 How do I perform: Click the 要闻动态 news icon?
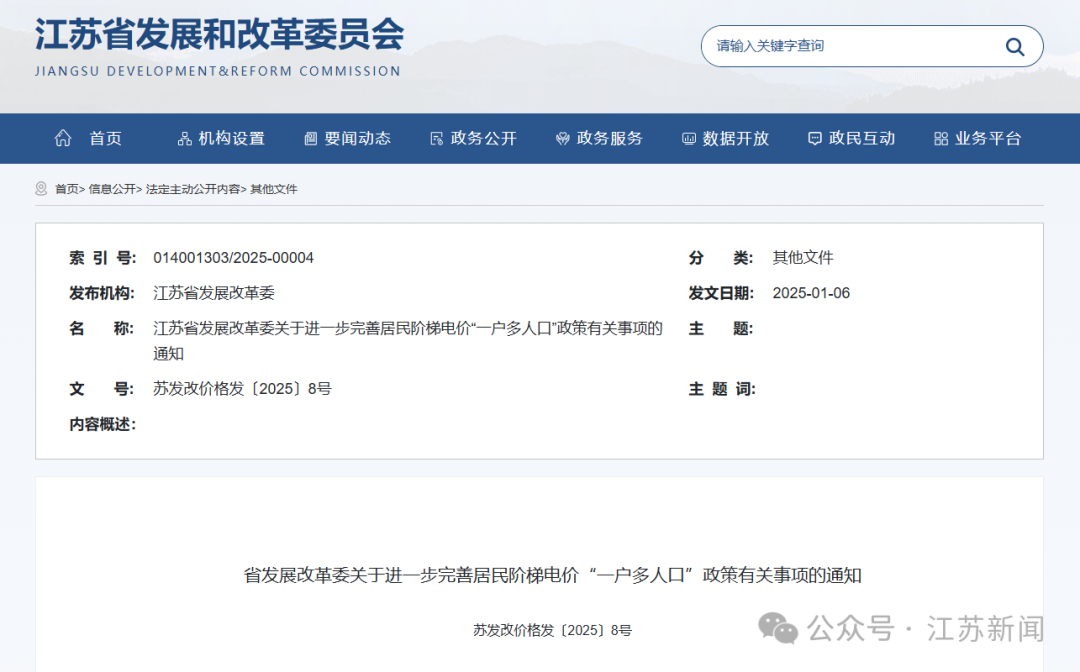click(310, 139)
